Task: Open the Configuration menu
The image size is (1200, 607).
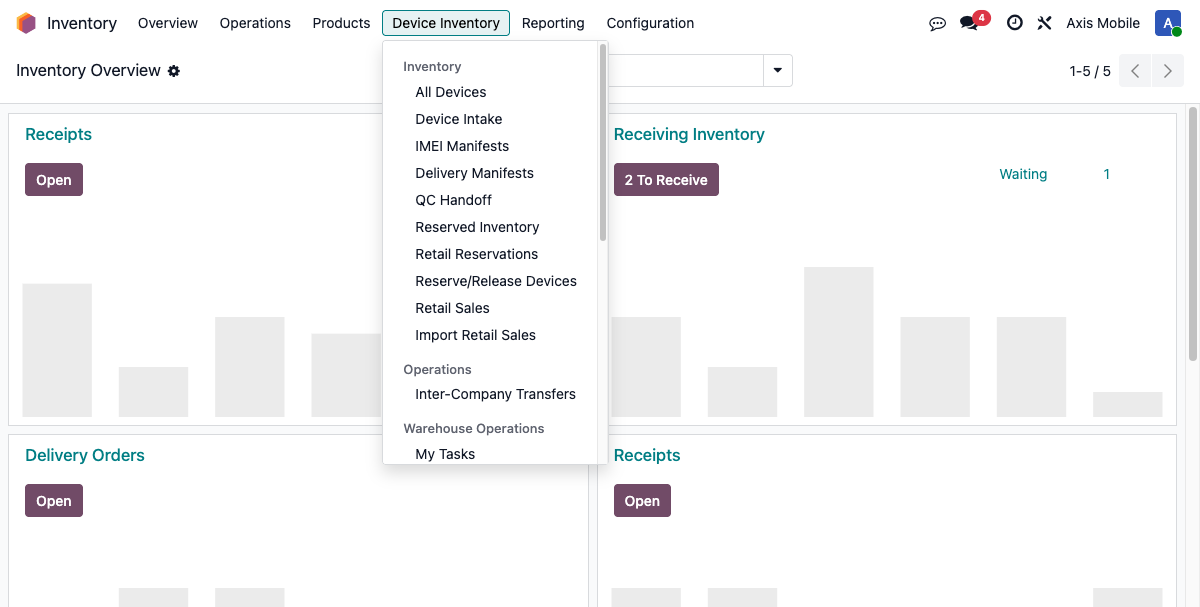Action: [x=650, y=23]
